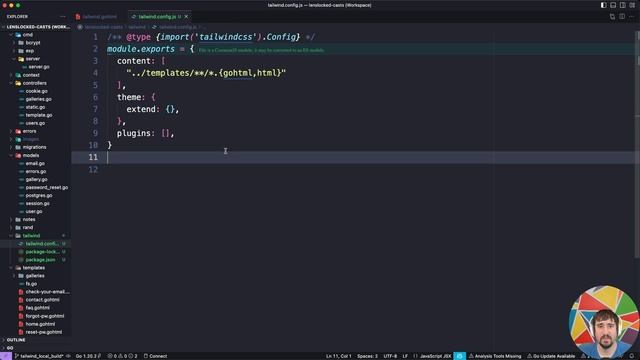Image resolution: width=640 pixels, height=360 pixels.
Task: Open the customize layout icon
Action: click(632, 5)
